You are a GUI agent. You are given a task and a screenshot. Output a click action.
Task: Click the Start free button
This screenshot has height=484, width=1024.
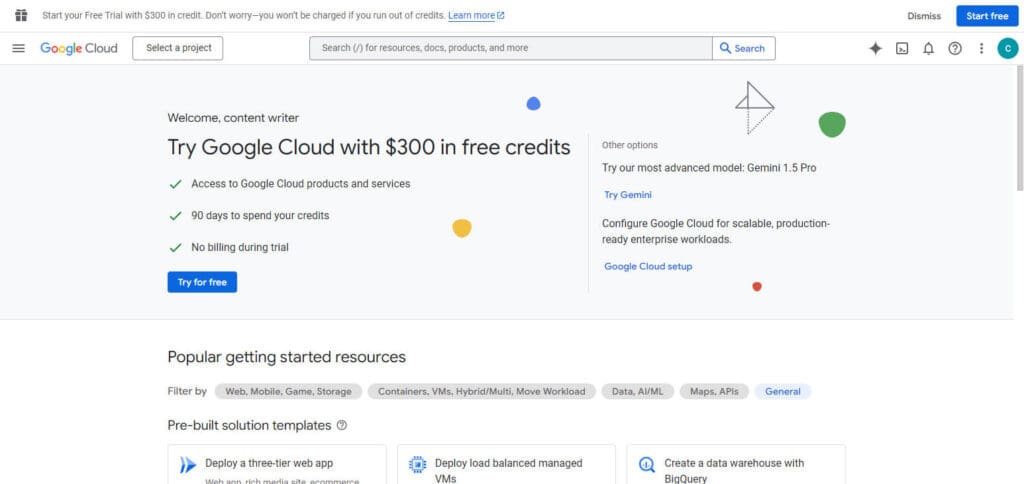tap(987, 16)
